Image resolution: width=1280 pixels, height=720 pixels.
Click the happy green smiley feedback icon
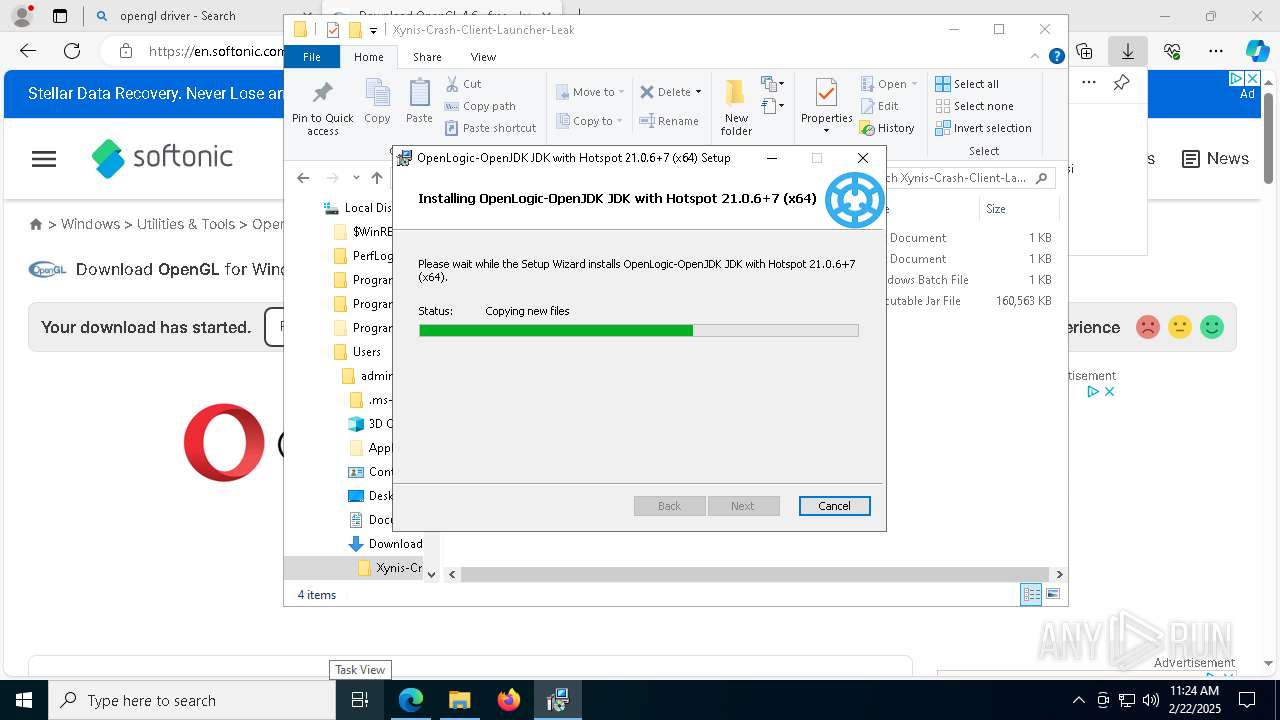tap(1212, 327)
